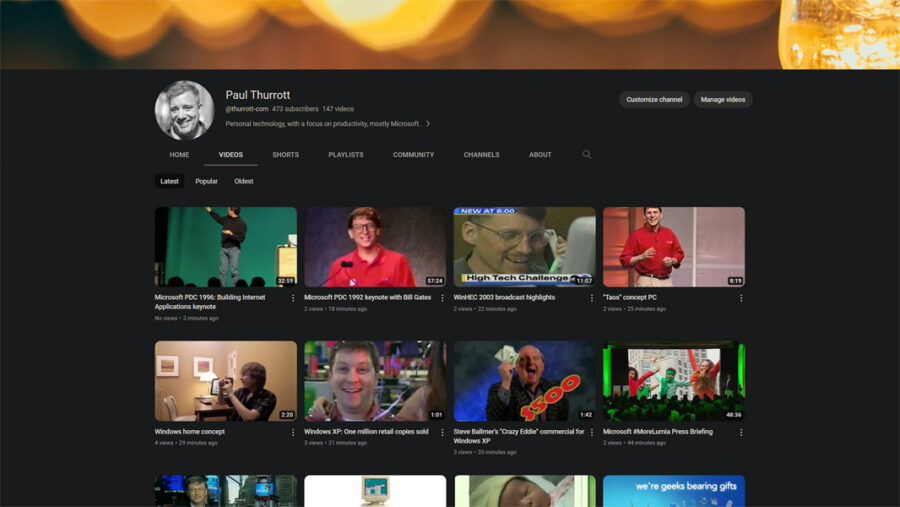Image resolution: width=900 pixels, height=507 pixels.
Task: Click the Manage videos button
Action: click(x=723, y=99)
